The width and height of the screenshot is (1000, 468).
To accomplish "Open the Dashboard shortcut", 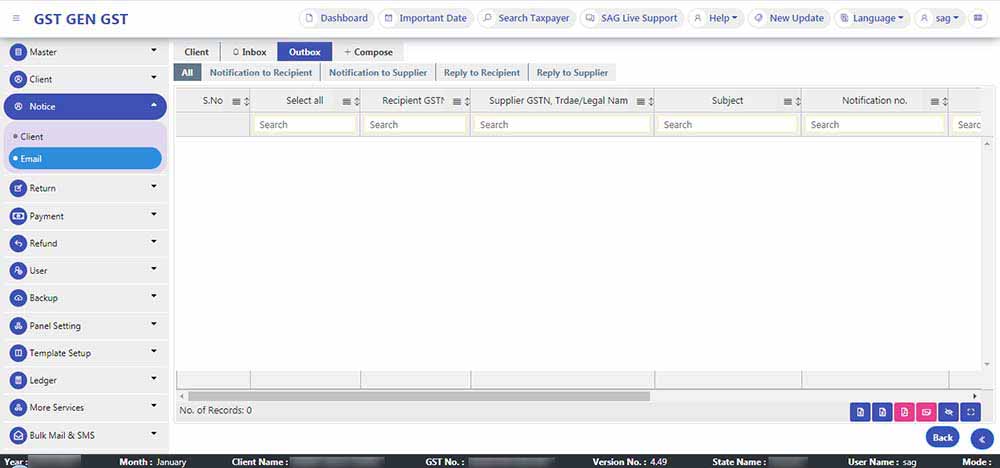I will click(x=336, y=18).
